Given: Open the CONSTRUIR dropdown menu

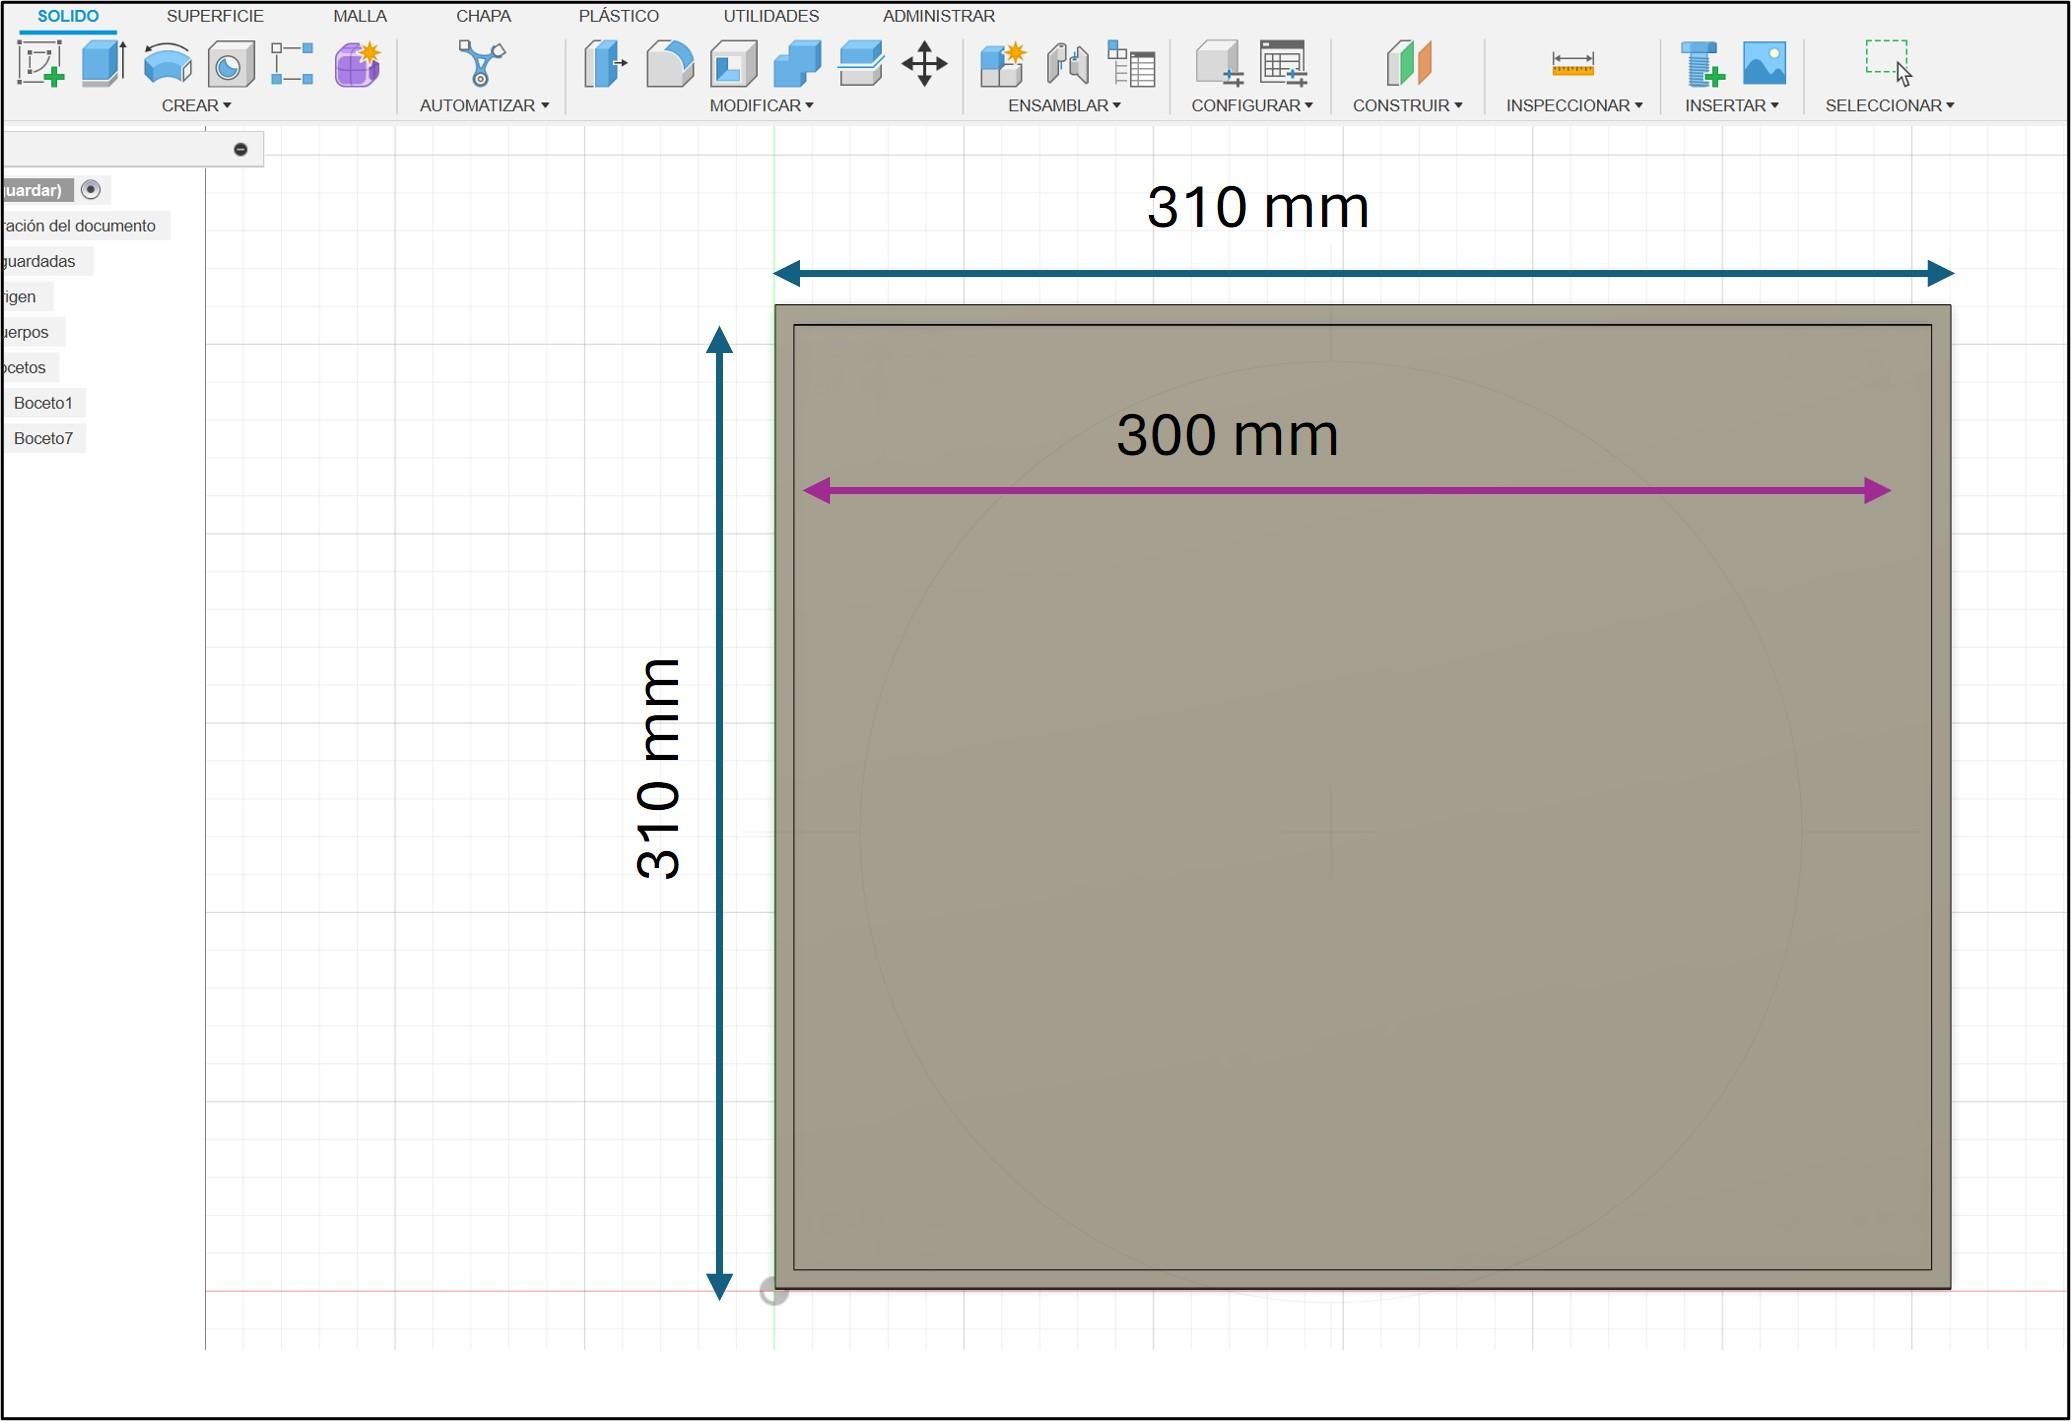Looking at the screenshot, I should point(1408,105).
